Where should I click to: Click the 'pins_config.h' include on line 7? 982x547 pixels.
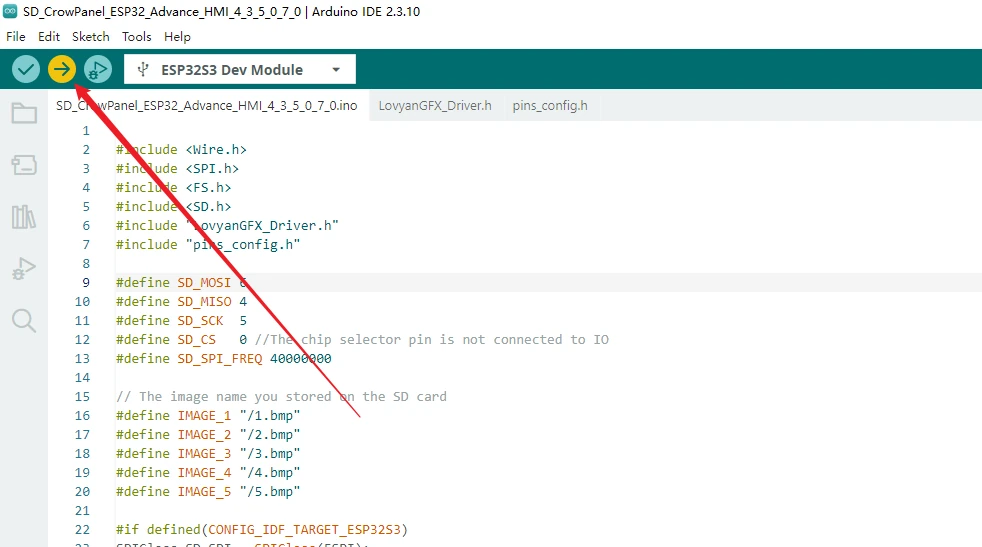pos(243,244)
